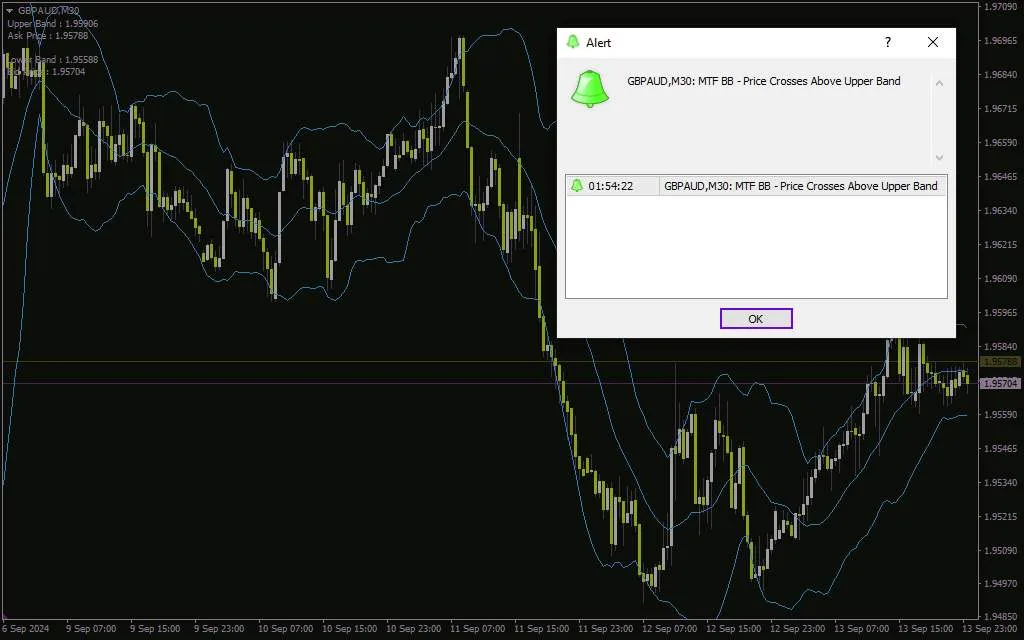Click the Upper Band value label
The height and width of the screenshot is (640, 1024).
[x=52, y=24]
